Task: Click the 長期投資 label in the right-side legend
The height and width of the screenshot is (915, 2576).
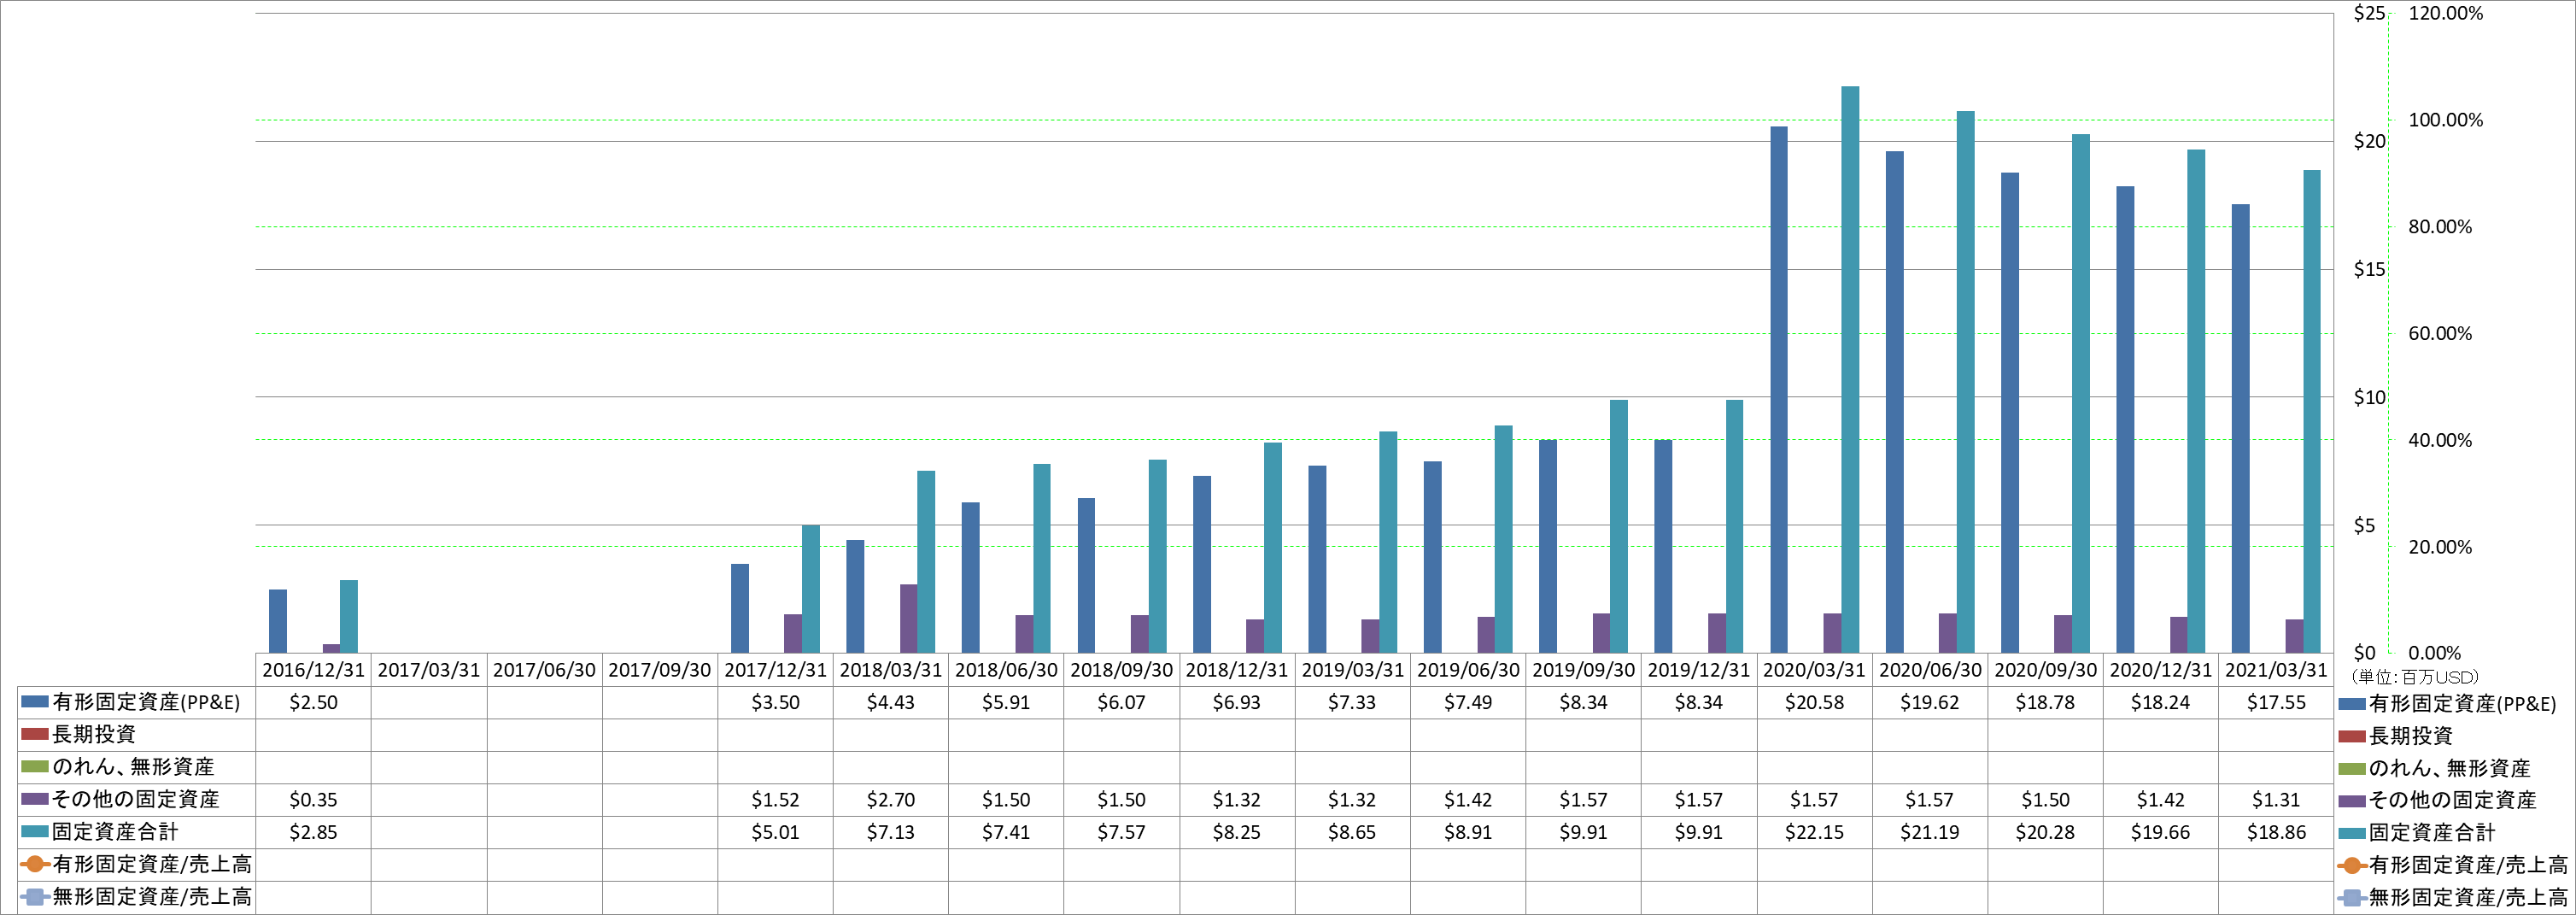Action: [x=2410, y=736]
